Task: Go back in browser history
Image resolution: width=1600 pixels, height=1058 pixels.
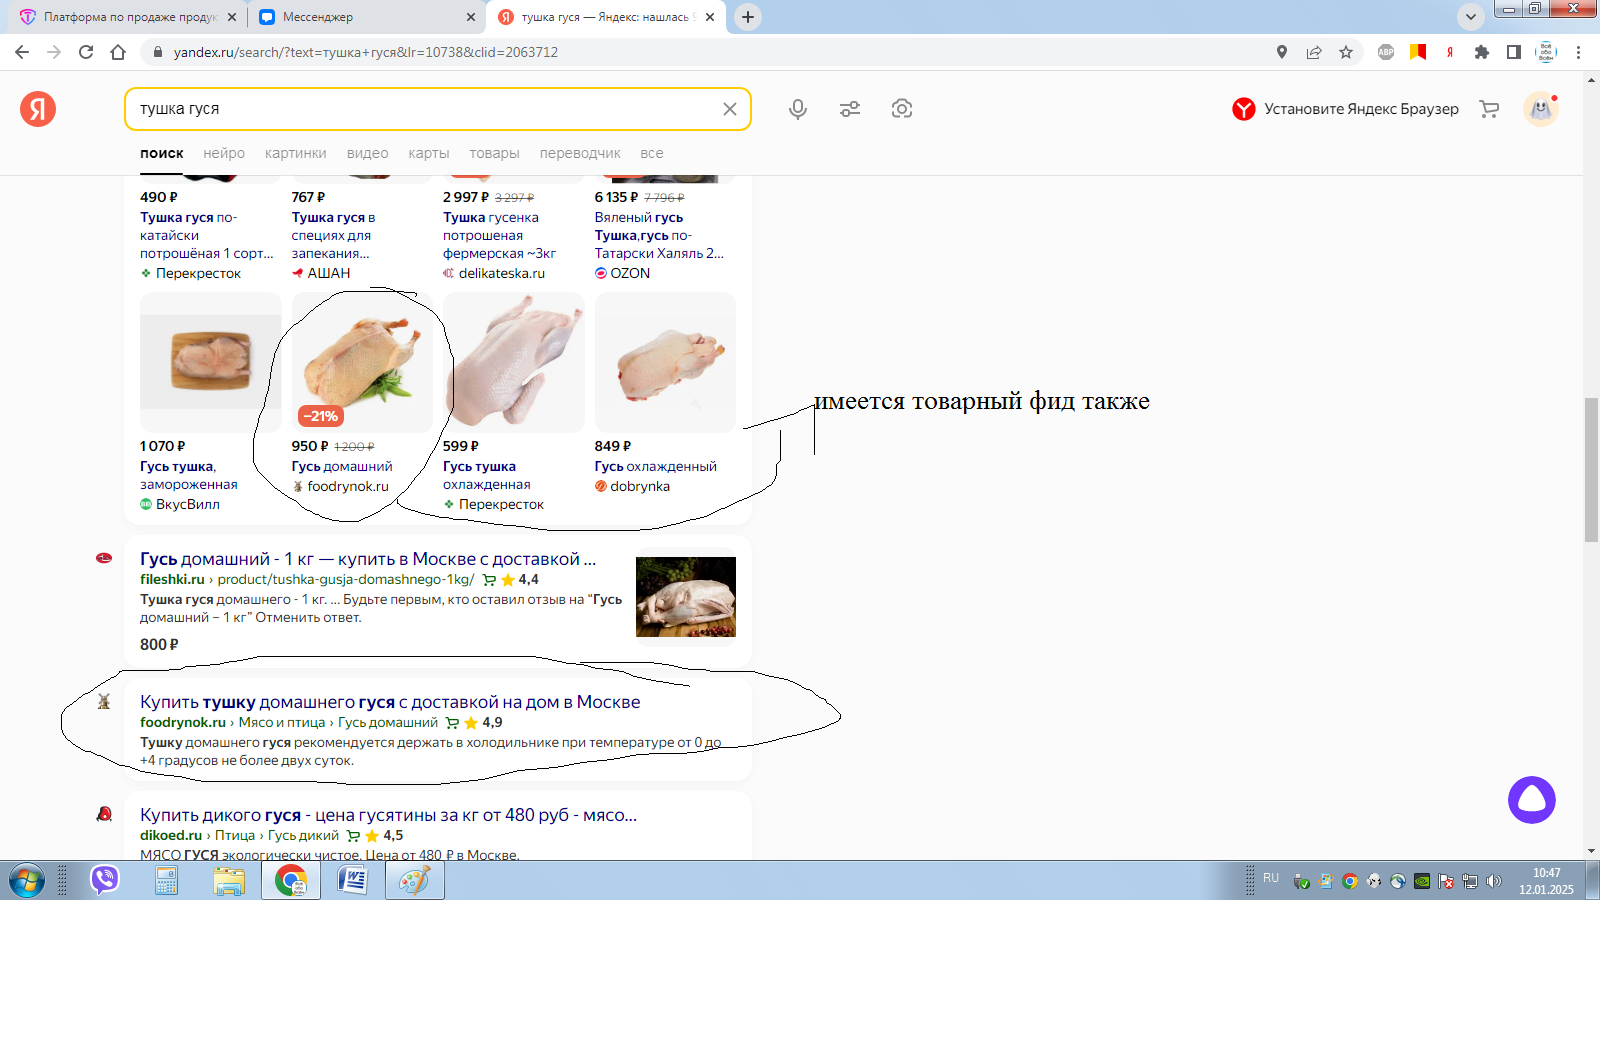Action: pyautogui.click(x=22, y=52)
